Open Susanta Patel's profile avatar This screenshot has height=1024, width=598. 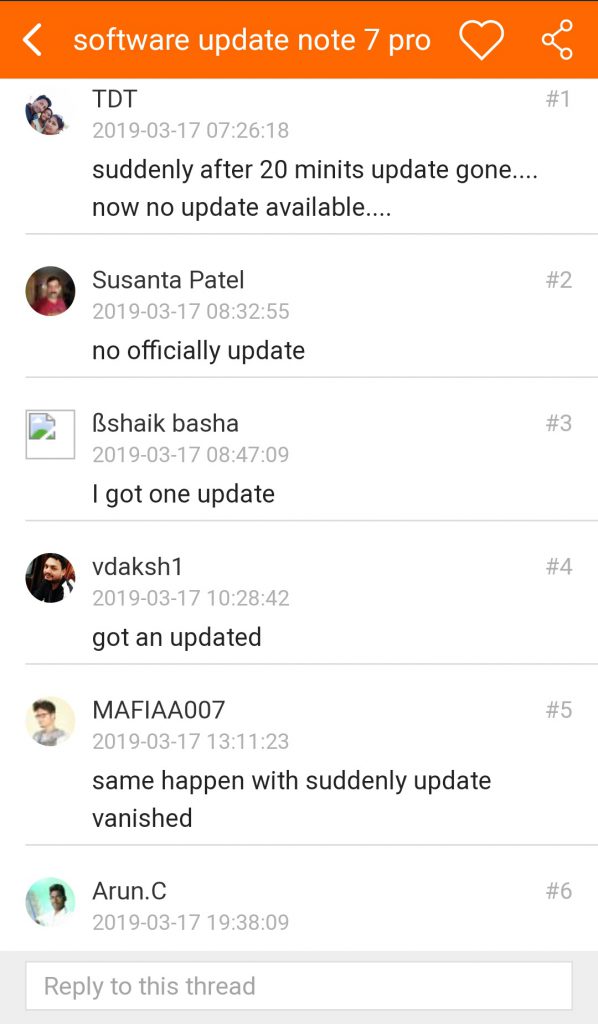[x=50, y=291]
